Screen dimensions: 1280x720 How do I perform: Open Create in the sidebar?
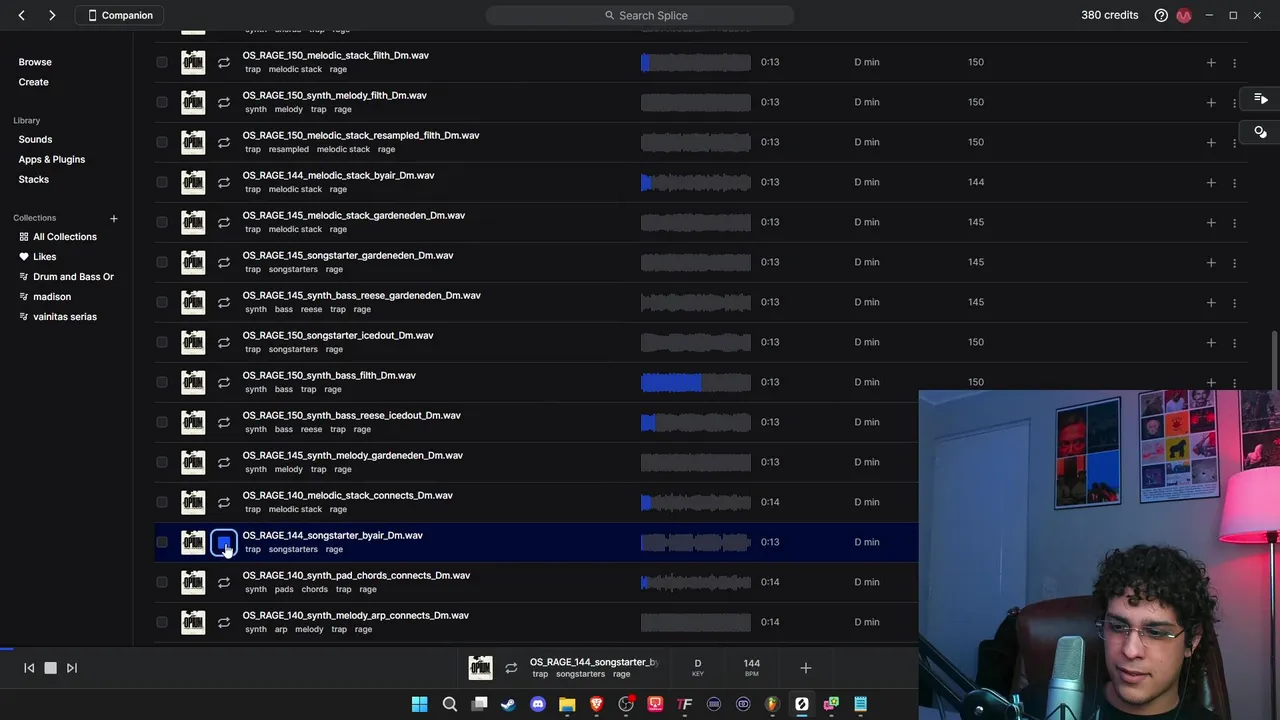(x=33, y=82)
